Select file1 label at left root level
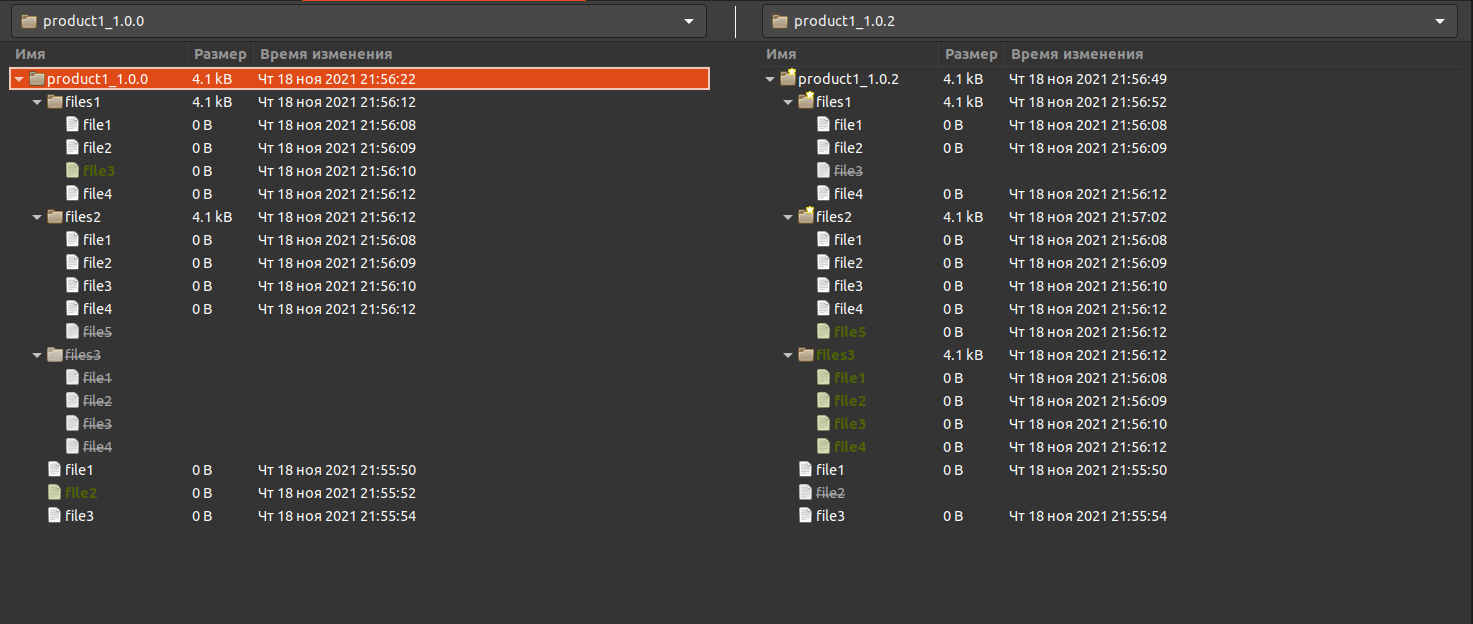The height and width of the screenshot is (624, 1473). pos(79,470)
